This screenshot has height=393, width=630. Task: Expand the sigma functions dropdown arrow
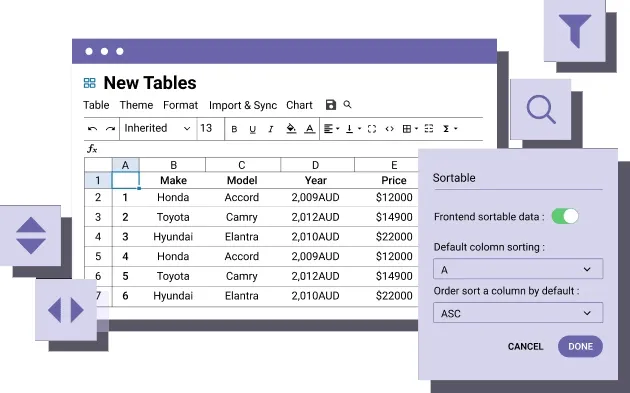click(456, 129)
